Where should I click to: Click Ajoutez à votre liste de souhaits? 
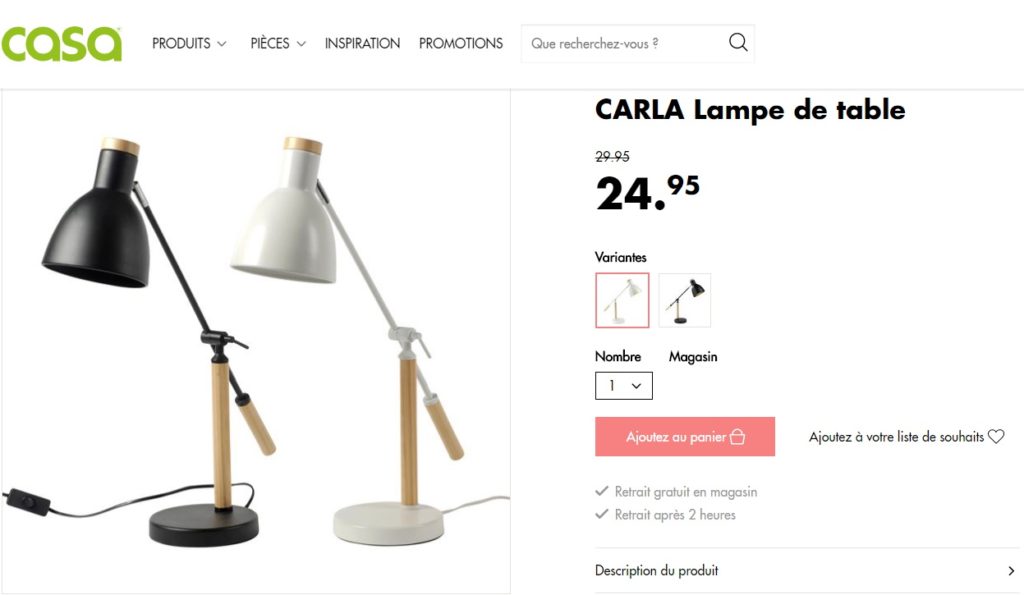pos(896,437)
